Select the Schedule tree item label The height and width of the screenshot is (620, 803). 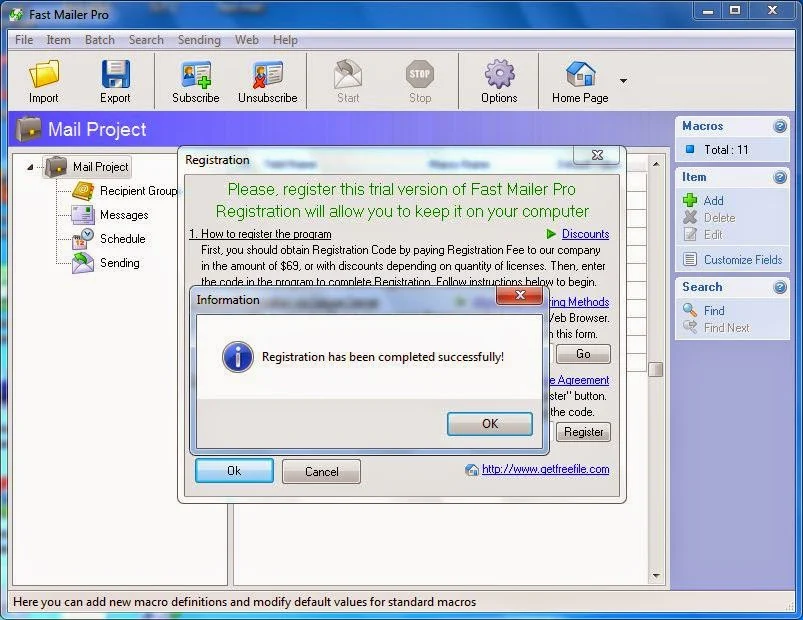(123, 239)
